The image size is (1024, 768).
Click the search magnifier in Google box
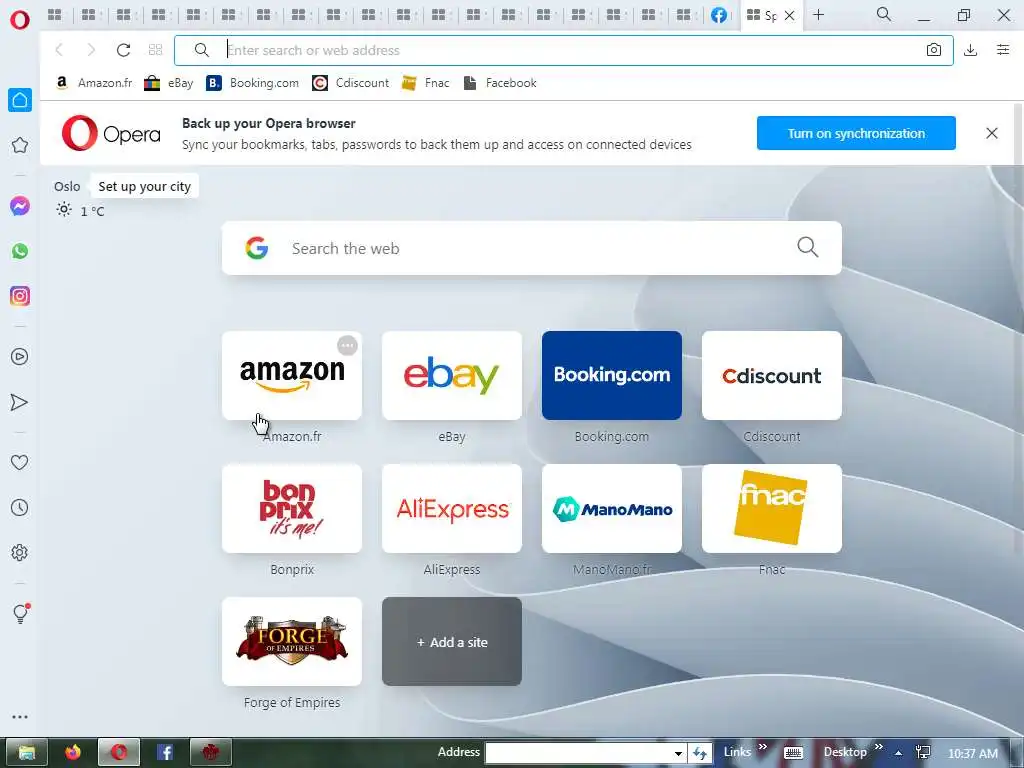[807, 248]
